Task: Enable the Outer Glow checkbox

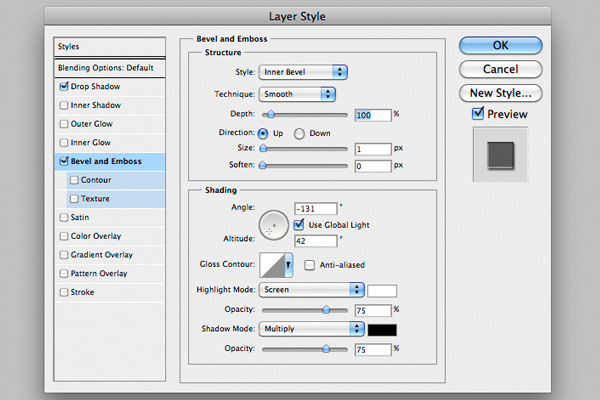Action: [64, 124]
